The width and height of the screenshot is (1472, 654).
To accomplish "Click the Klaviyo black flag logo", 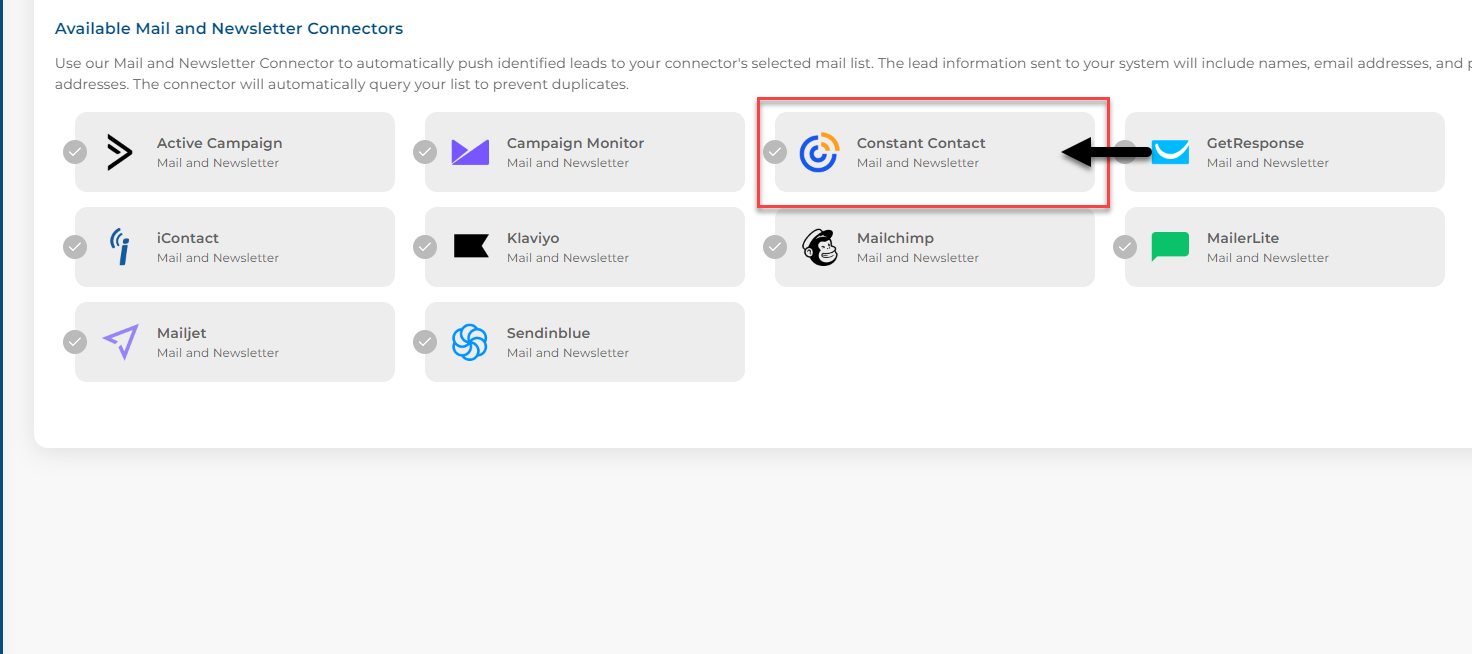I will pyautogui.click(x=470, y=247).
